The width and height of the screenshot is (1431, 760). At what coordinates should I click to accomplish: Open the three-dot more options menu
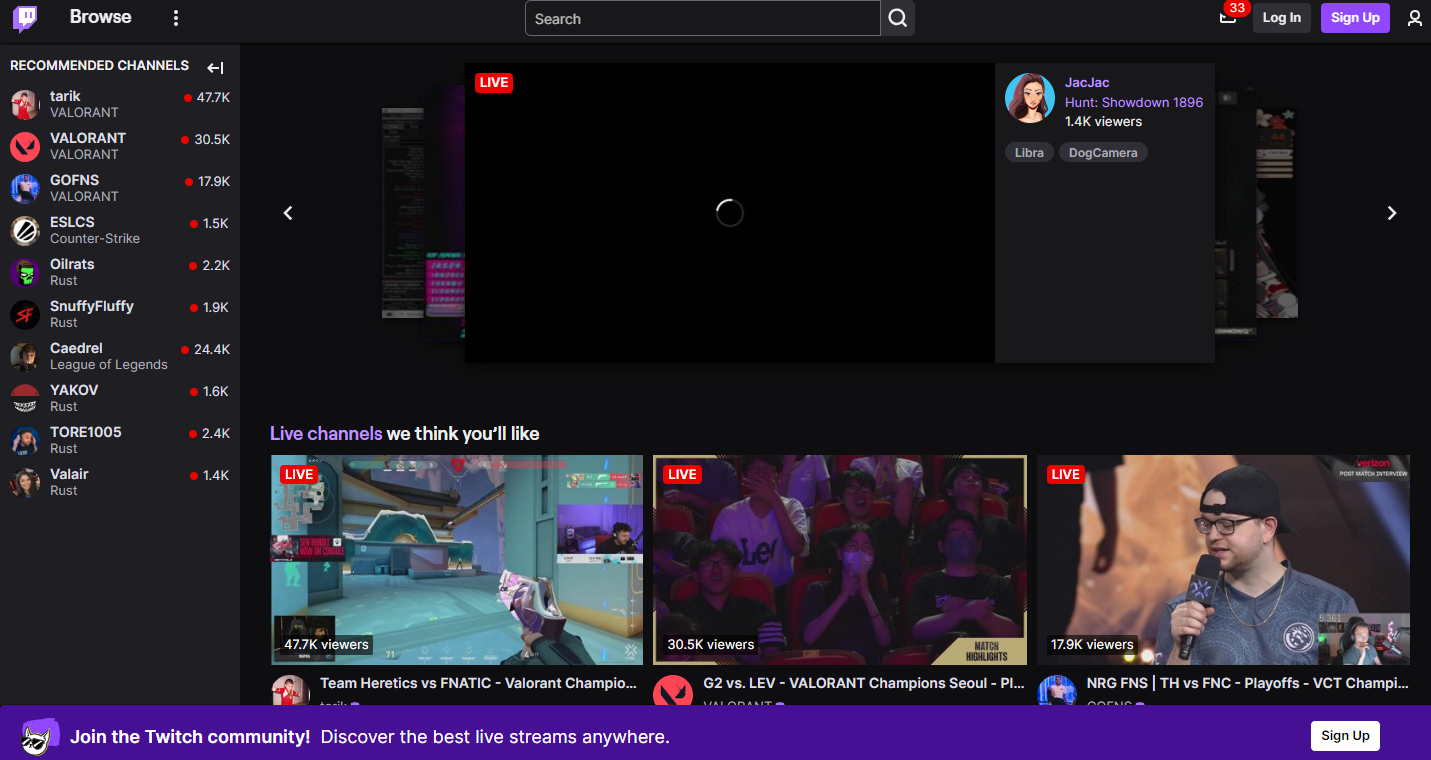[176, 18]
